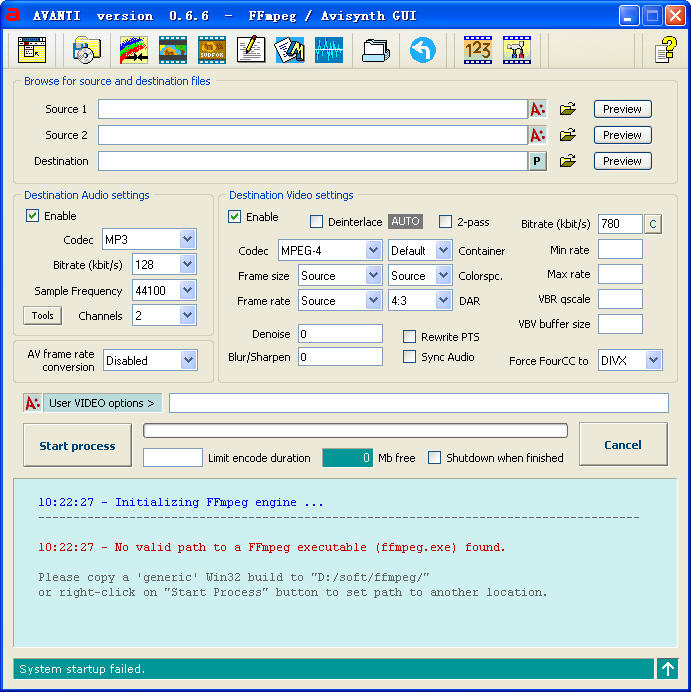This screenshot has width=691, height=692.
Task: Click the disc and folder toolbar icon
Action: tap(86, 50)
